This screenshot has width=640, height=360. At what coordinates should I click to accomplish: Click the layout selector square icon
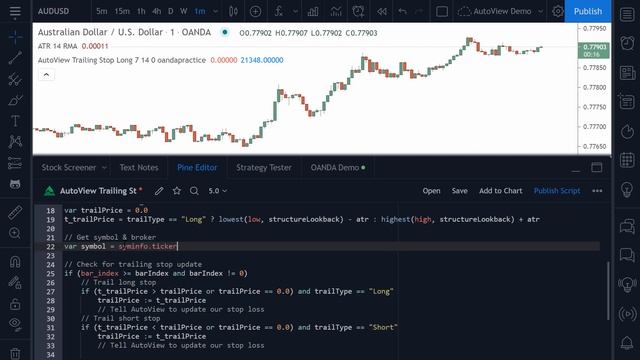pos(442,11)
